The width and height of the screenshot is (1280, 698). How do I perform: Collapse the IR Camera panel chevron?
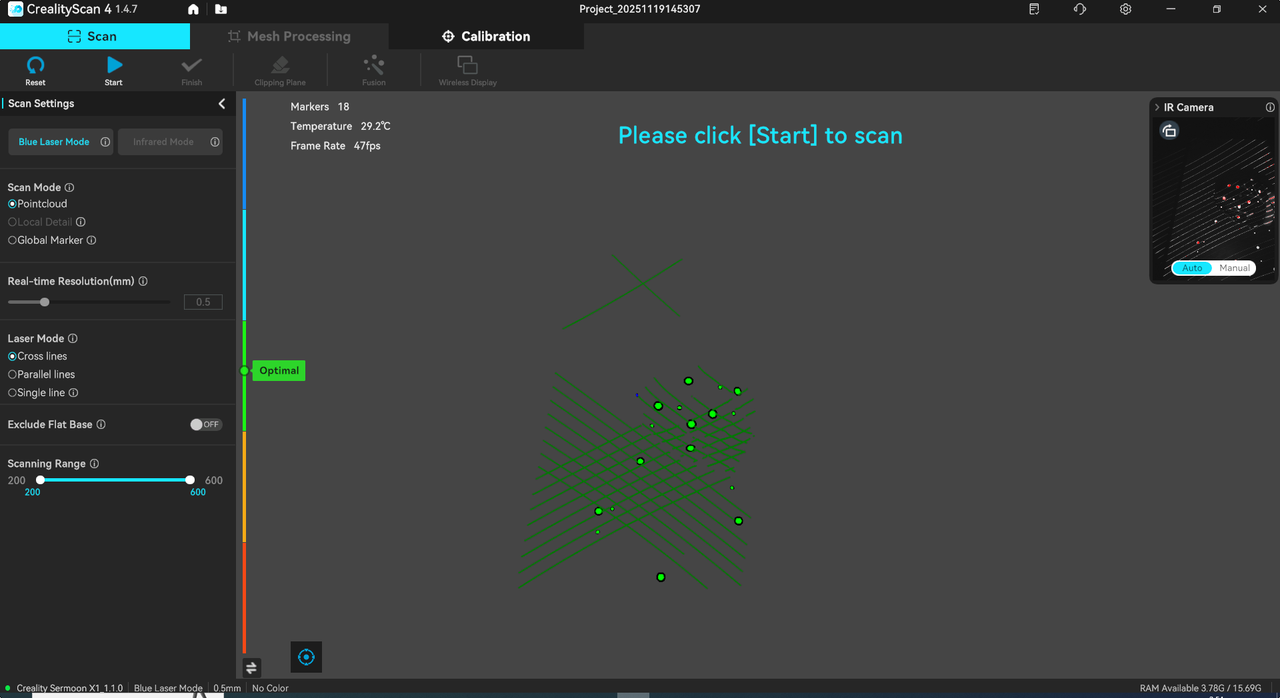click(1157, 107)
